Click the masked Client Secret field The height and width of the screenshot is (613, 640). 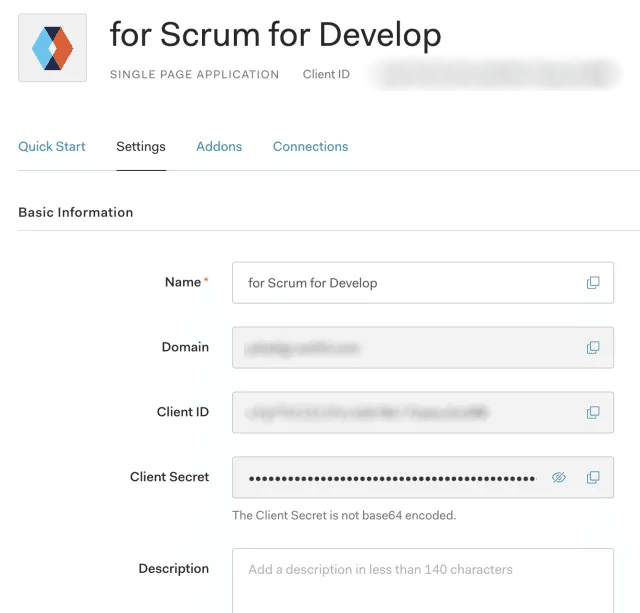coord(390,477)
